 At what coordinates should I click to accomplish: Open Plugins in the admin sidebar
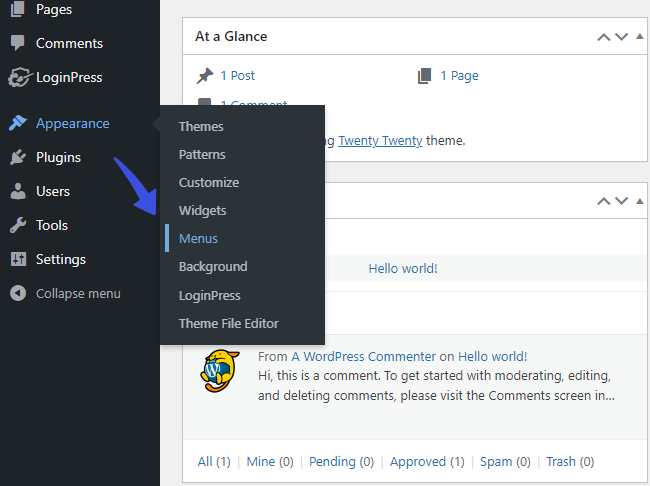[58, 157]
